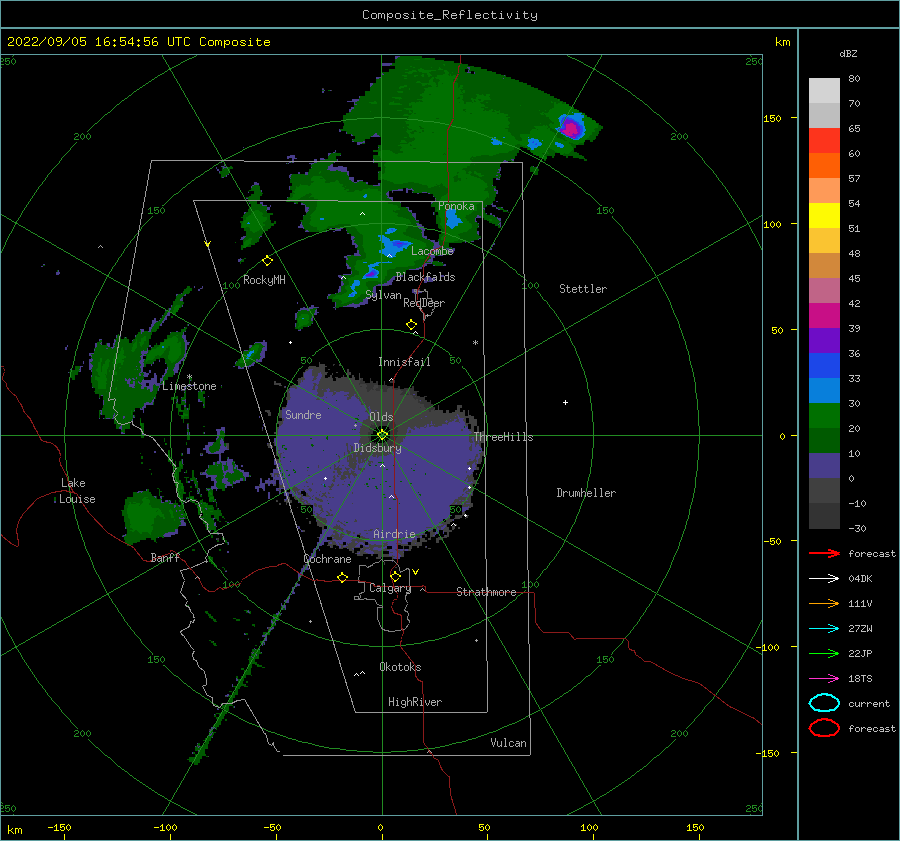
Task: Click the Okotoks city label
Action: click(x=400, y=667)
